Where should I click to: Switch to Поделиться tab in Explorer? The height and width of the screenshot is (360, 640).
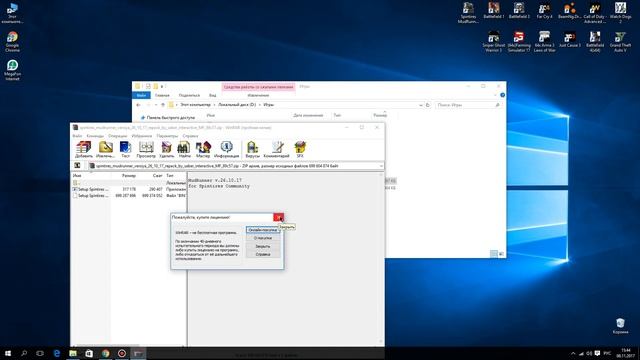coord(189,95)
